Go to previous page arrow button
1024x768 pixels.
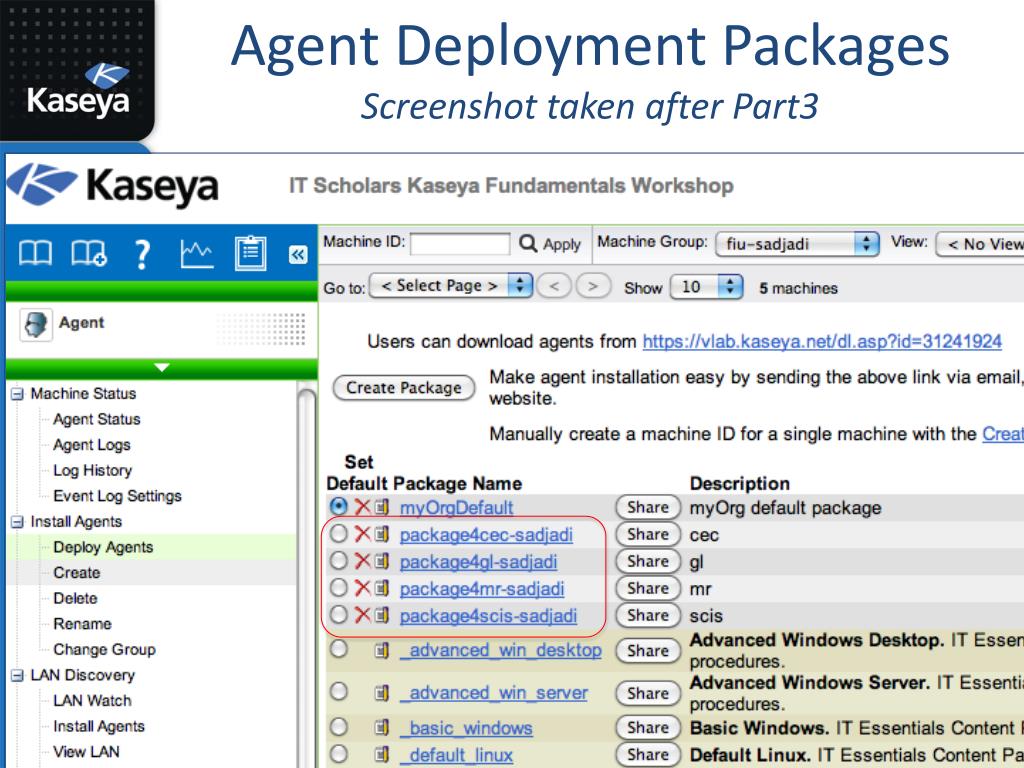point(554,286)
